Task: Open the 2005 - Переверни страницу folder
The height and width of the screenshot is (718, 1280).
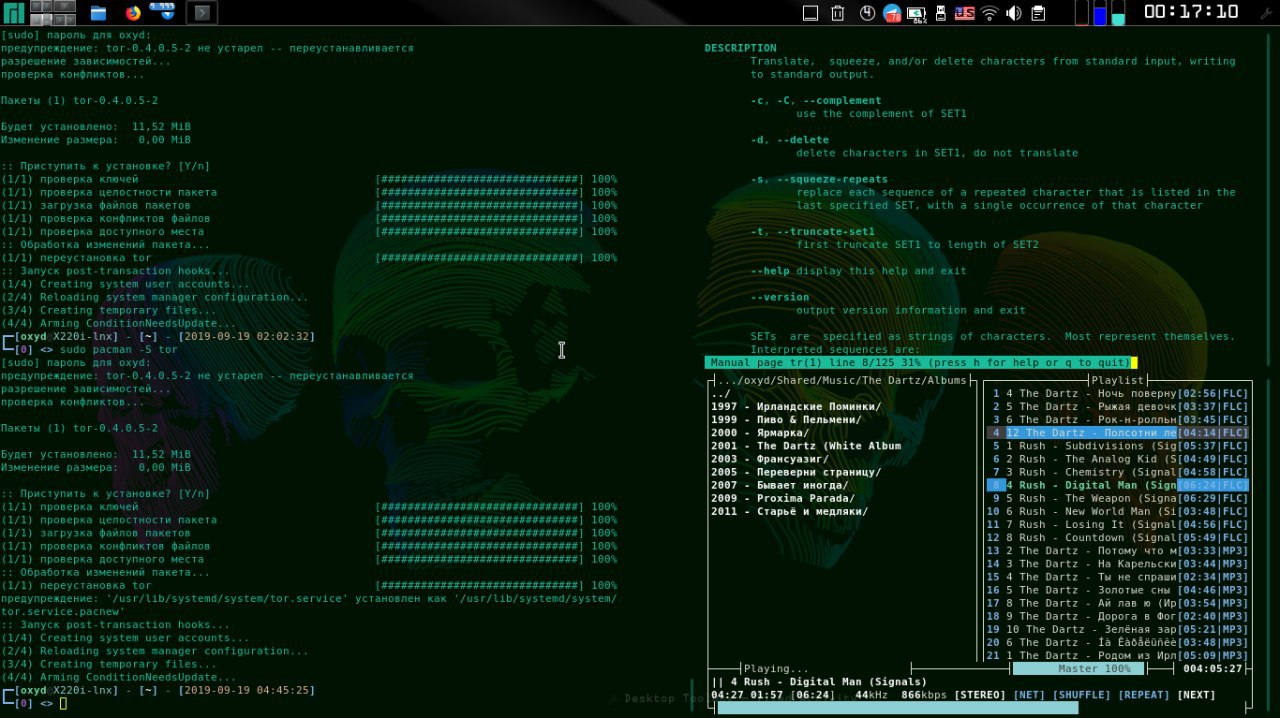Action: tap(796, 472)
